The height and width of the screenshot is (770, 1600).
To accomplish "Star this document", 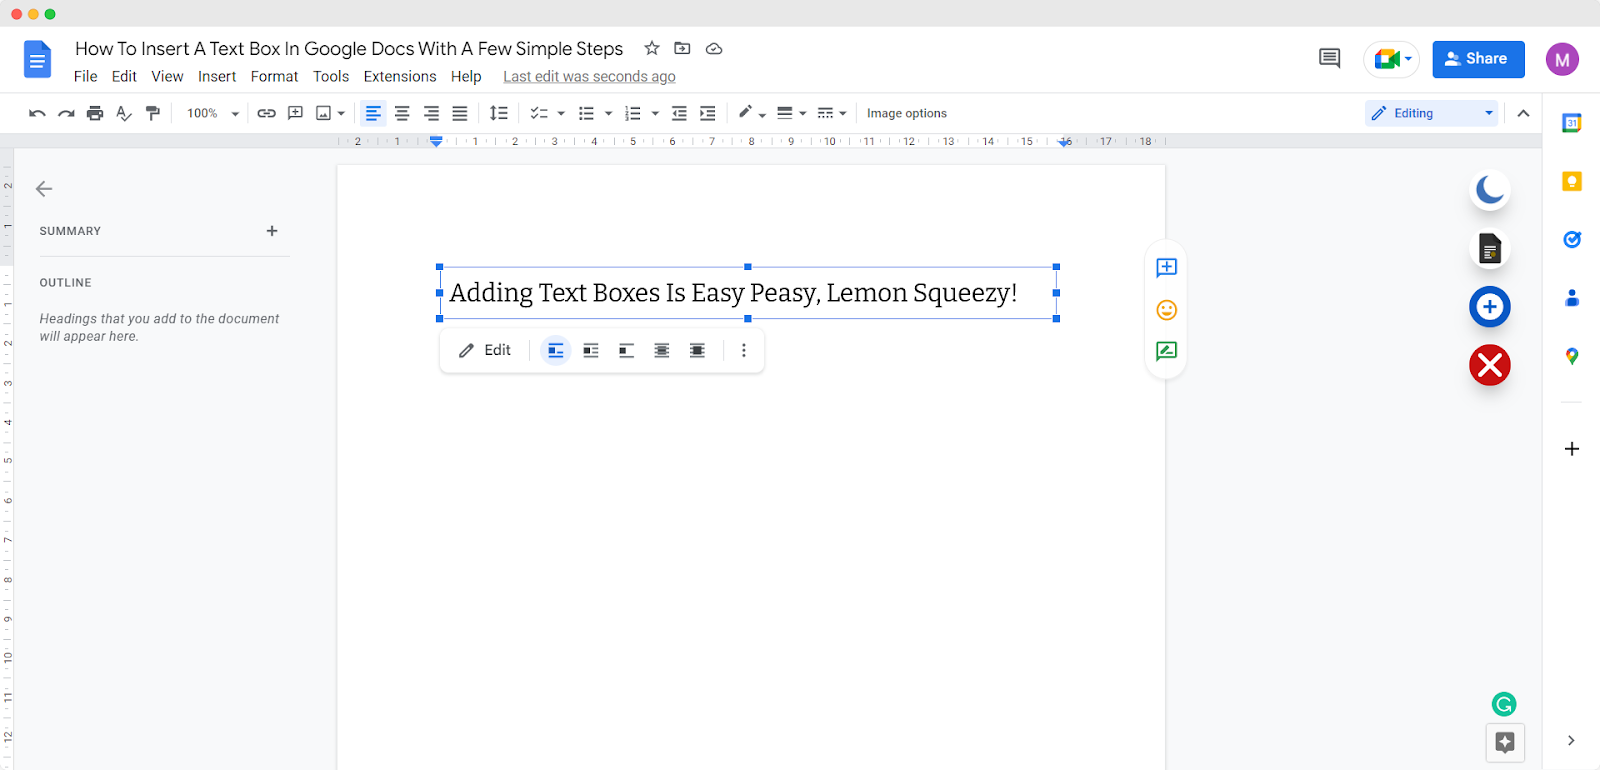I will pos(652,48).
